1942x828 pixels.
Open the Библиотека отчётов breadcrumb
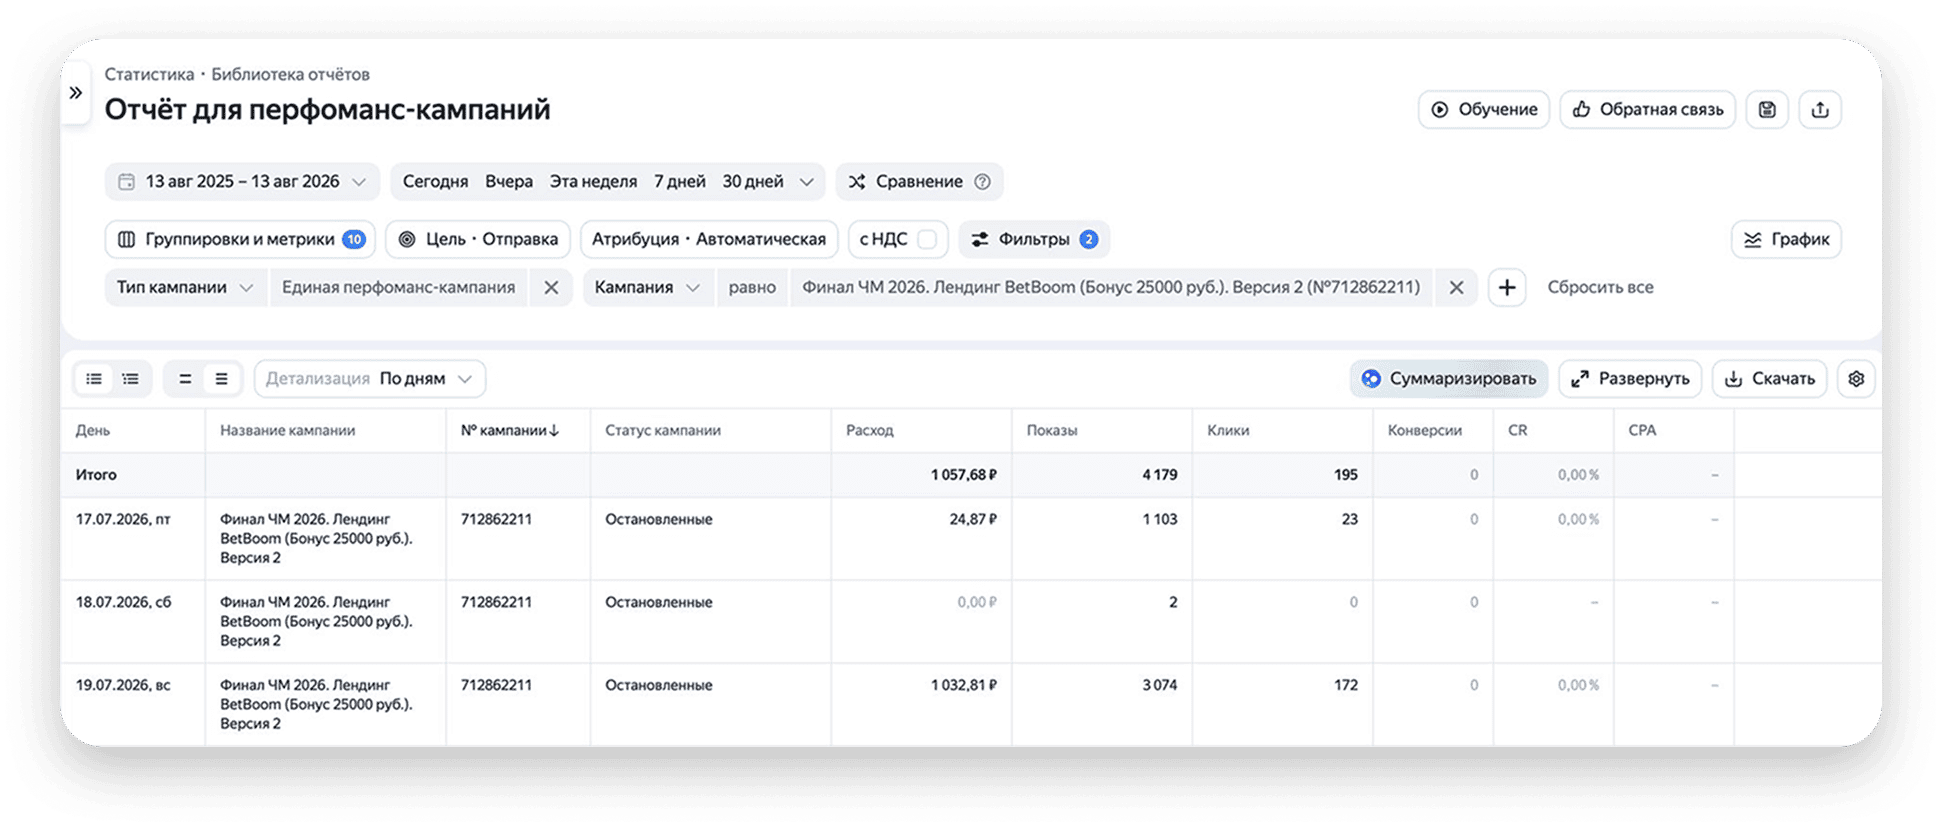tap(290, 75)
